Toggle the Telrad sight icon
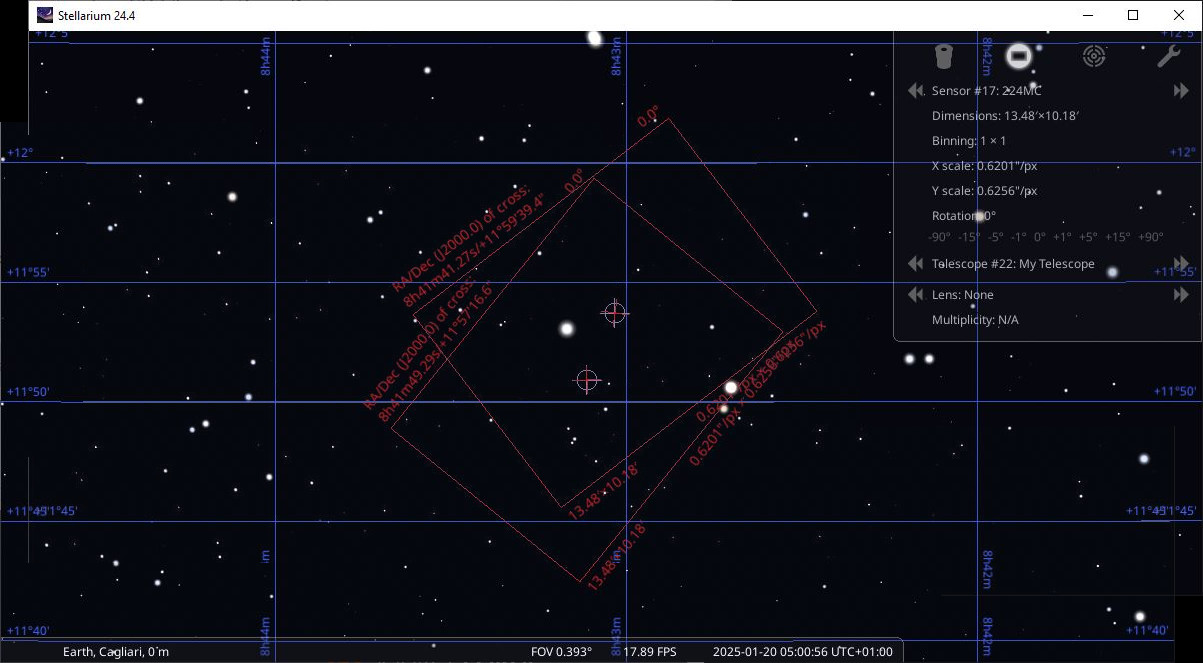This screenshot has height=663, width=1203. (1094, 56)
